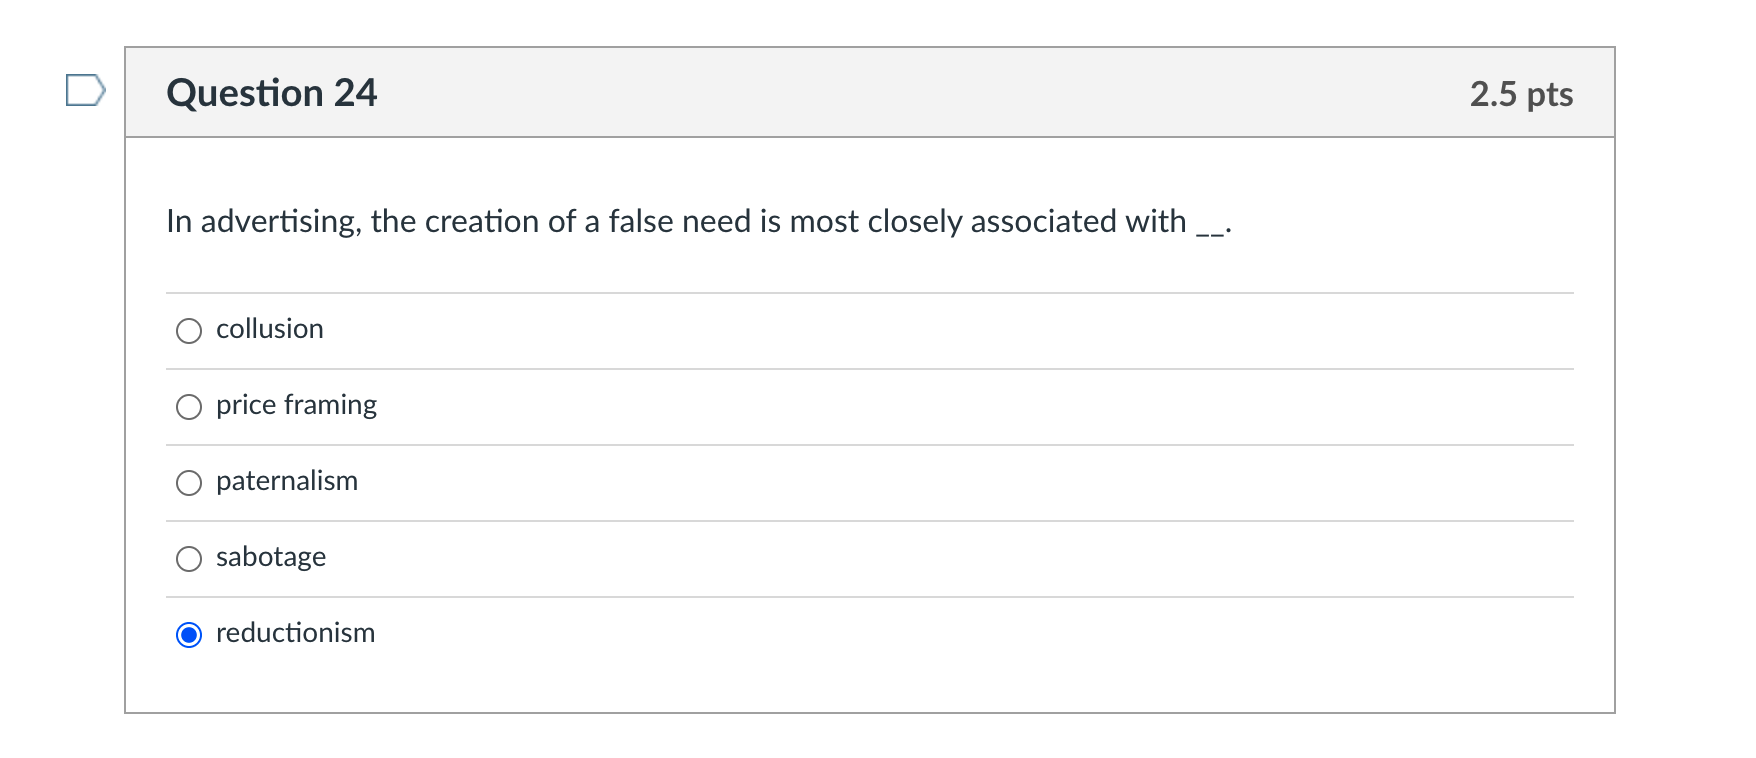Viewport: 1756px width, 758px height.
Task: Click the question header bar
Action: 870,92
